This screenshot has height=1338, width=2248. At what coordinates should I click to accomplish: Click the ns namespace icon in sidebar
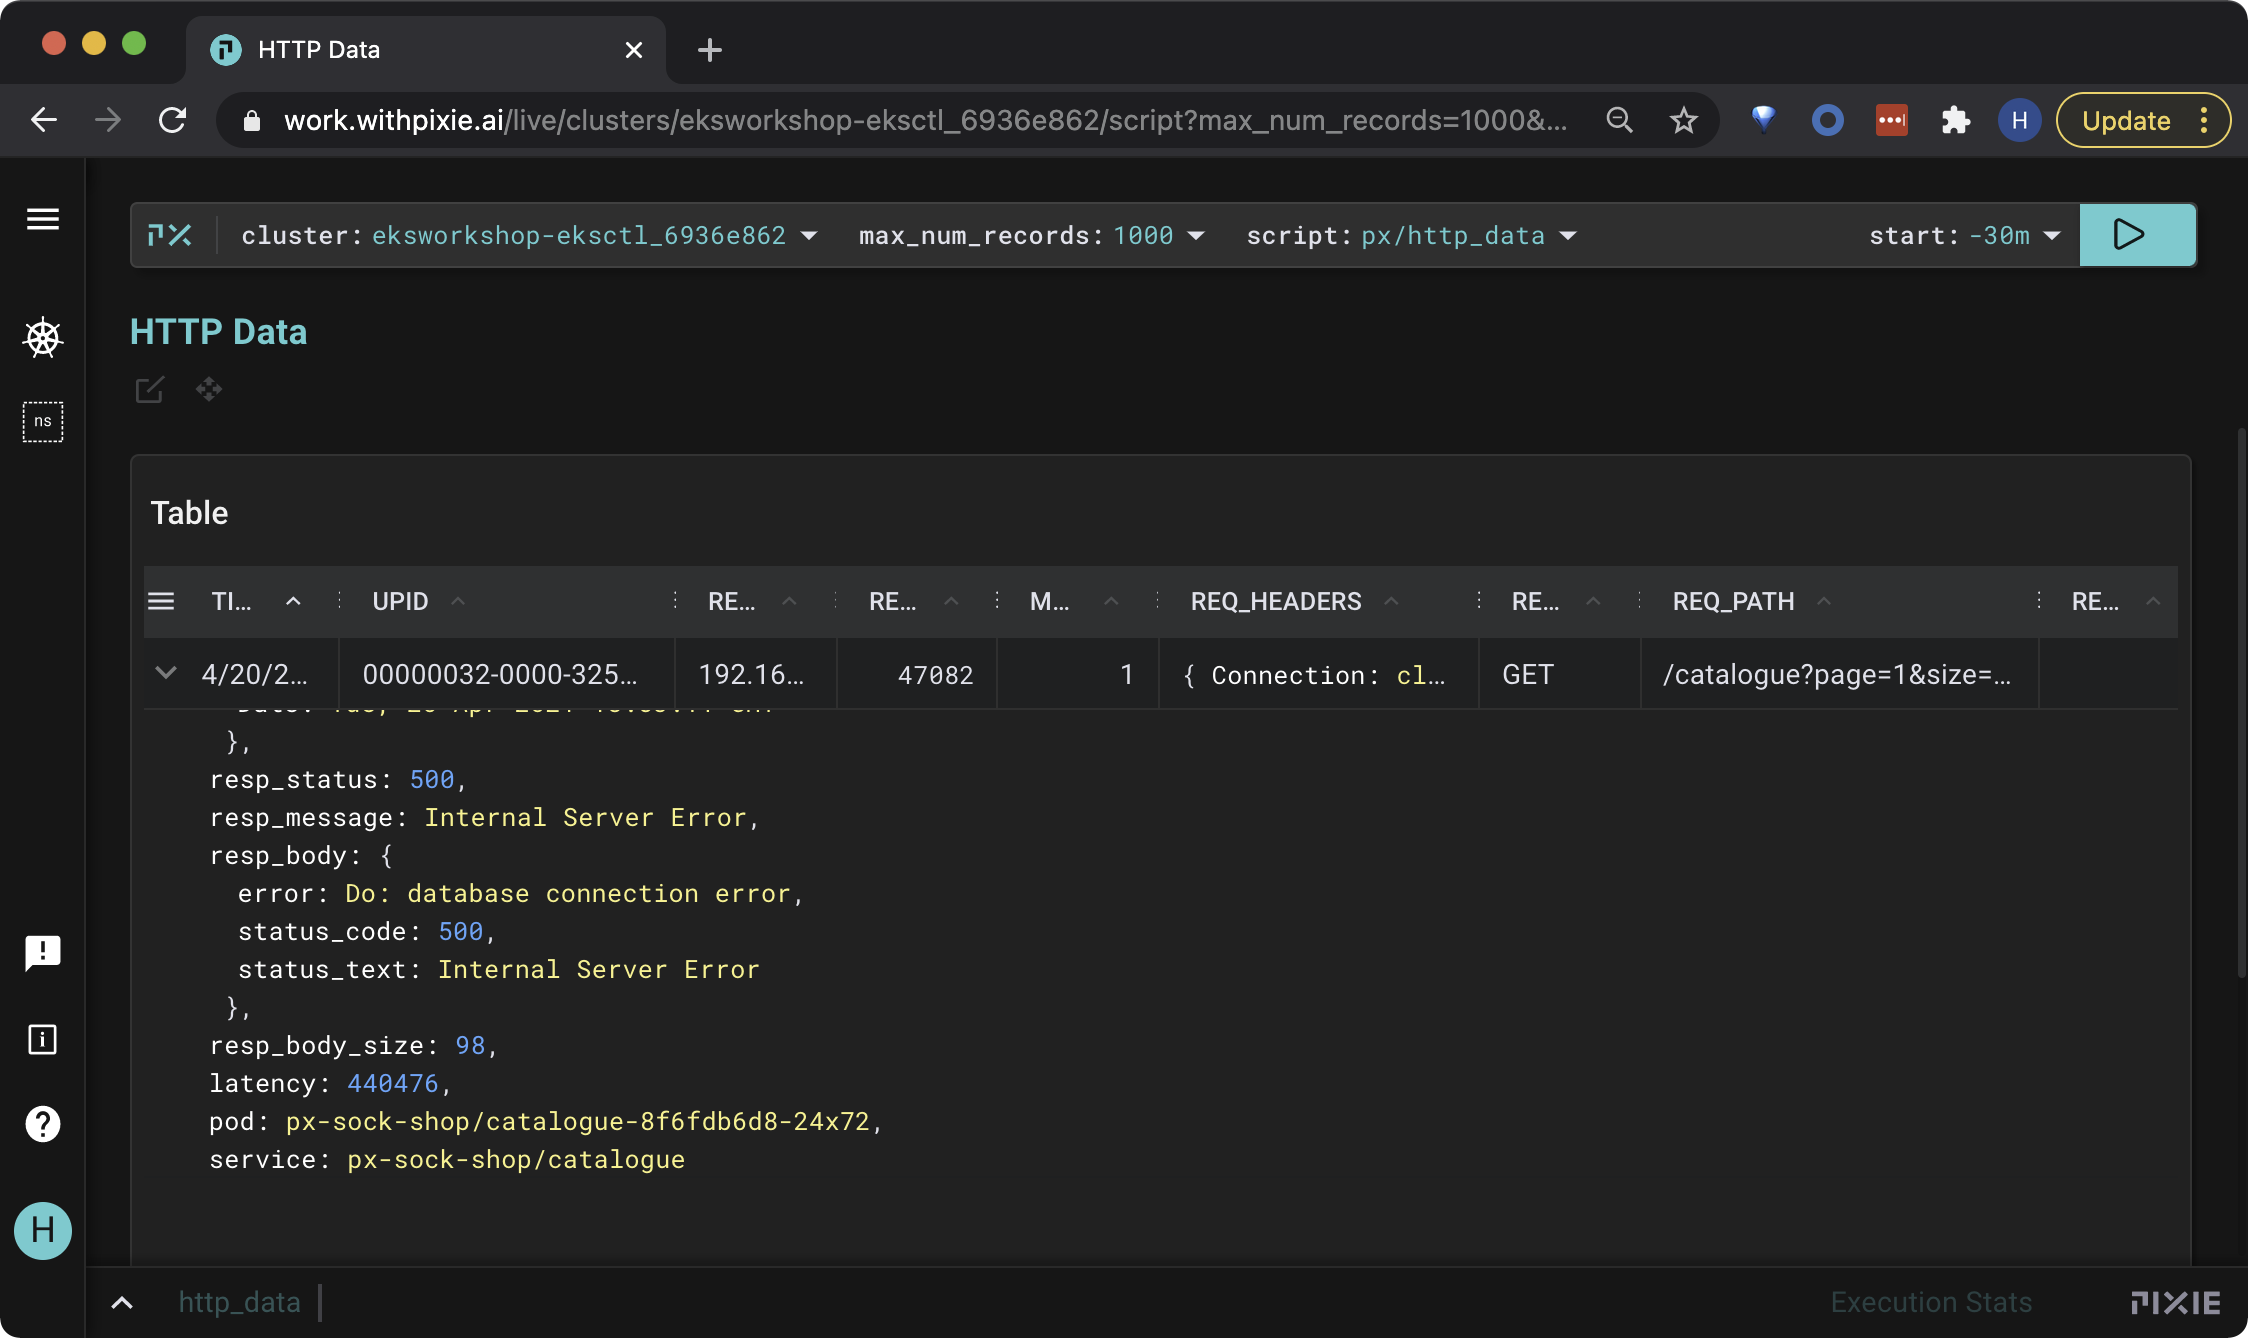coord(41,422)
